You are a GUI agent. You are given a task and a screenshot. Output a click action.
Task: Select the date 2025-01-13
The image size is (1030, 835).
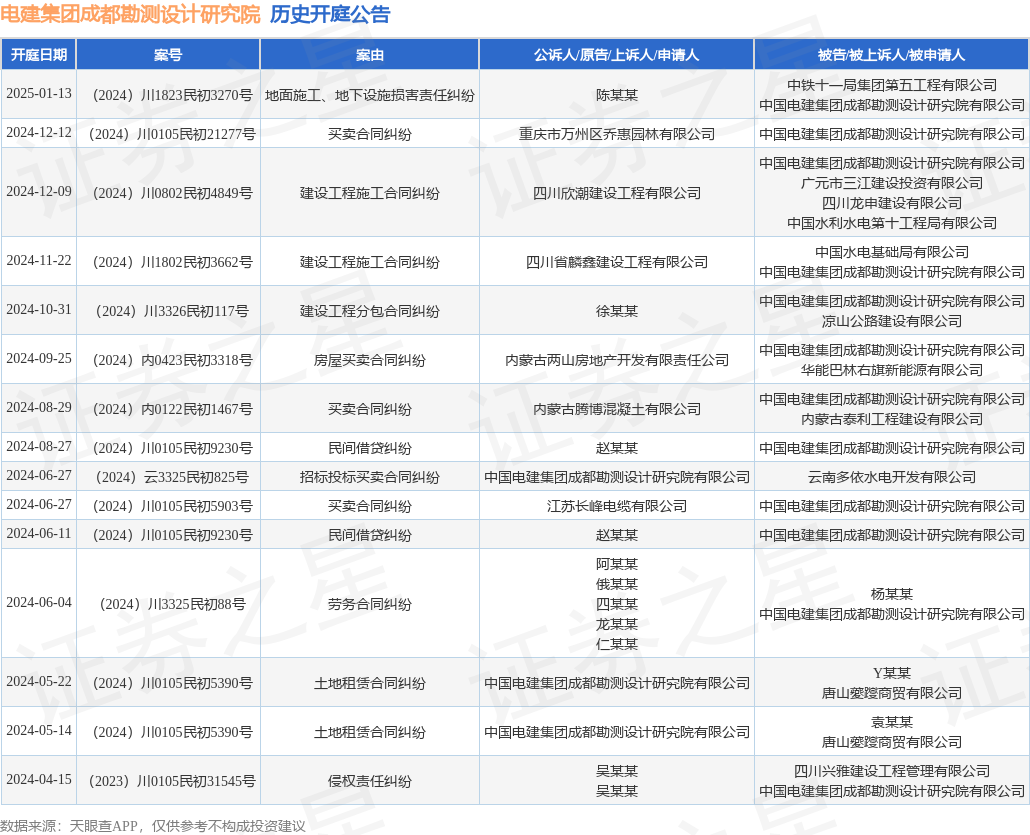(39, 93)
